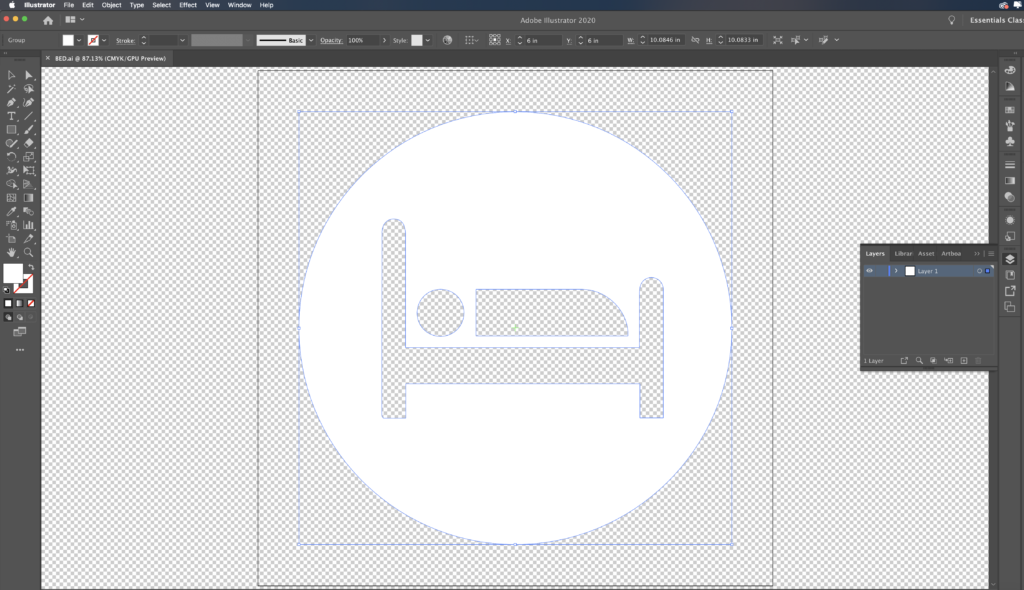Open the New Layer button in Layers panel

tap(963, 360)
